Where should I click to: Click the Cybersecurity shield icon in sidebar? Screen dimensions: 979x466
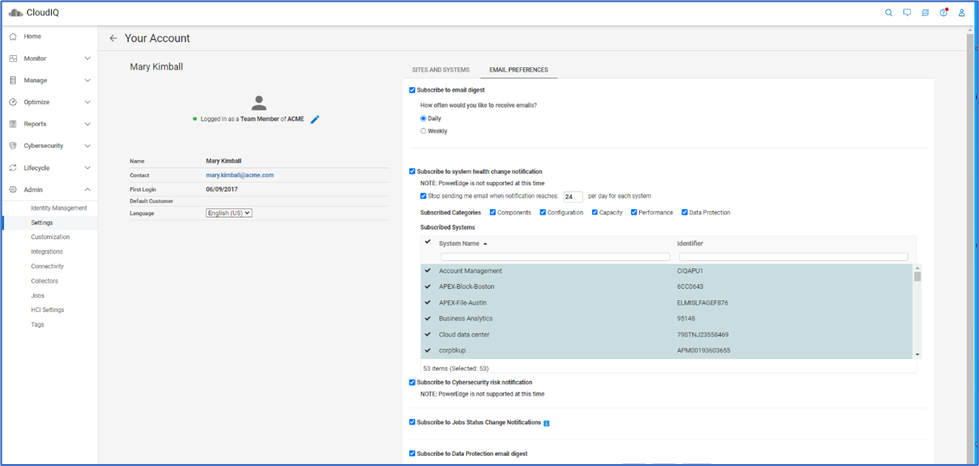(13, 146)
